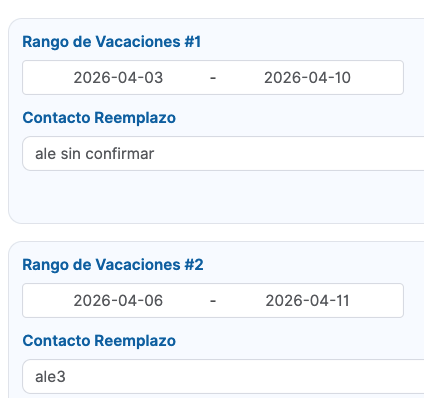Click the first 'Contacto Reemplazo' label
Screen dimensions: 424x398
click(99, 118)
